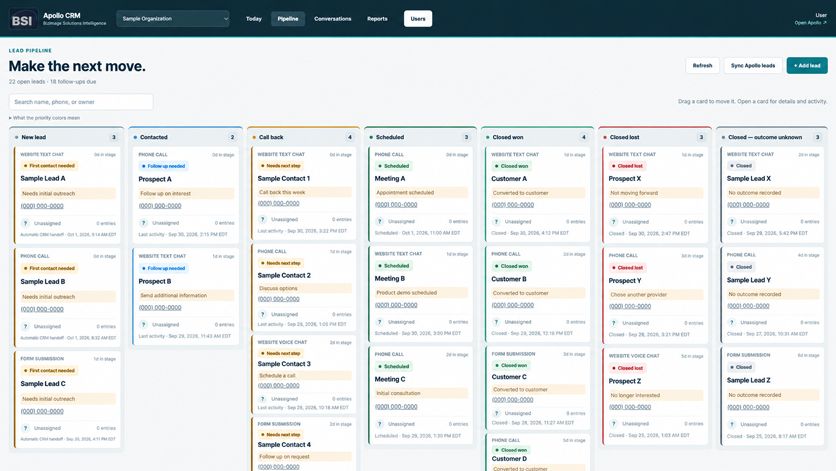Open the Sample Lead A card title
The width and height of the screenshot is (836, 471).
(x=43, y=179)
